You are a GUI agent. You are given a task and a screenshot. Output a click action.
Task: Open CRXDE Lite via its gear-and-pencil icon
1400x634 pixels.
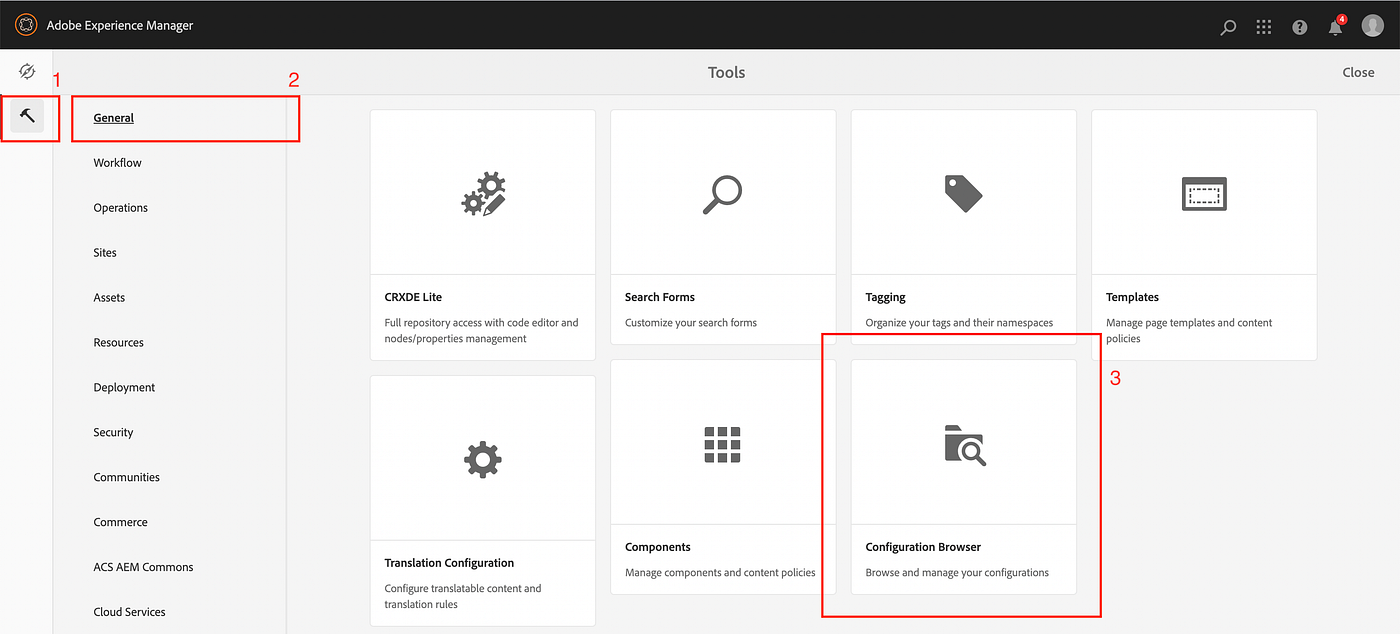pyautogui.click(x=482, y=192)
